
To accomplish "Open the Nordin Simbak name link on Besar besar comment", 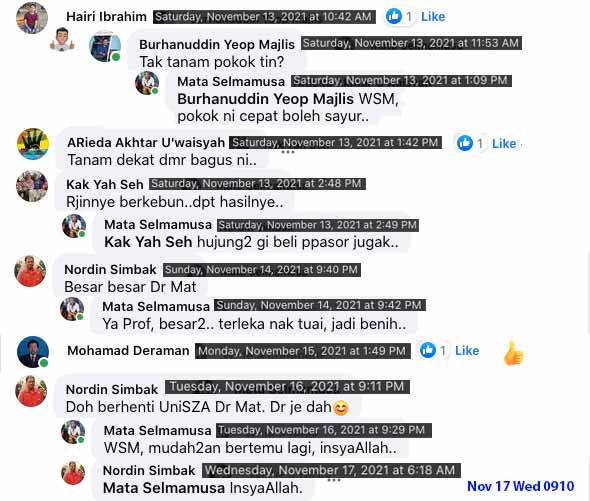I will 110,270.
